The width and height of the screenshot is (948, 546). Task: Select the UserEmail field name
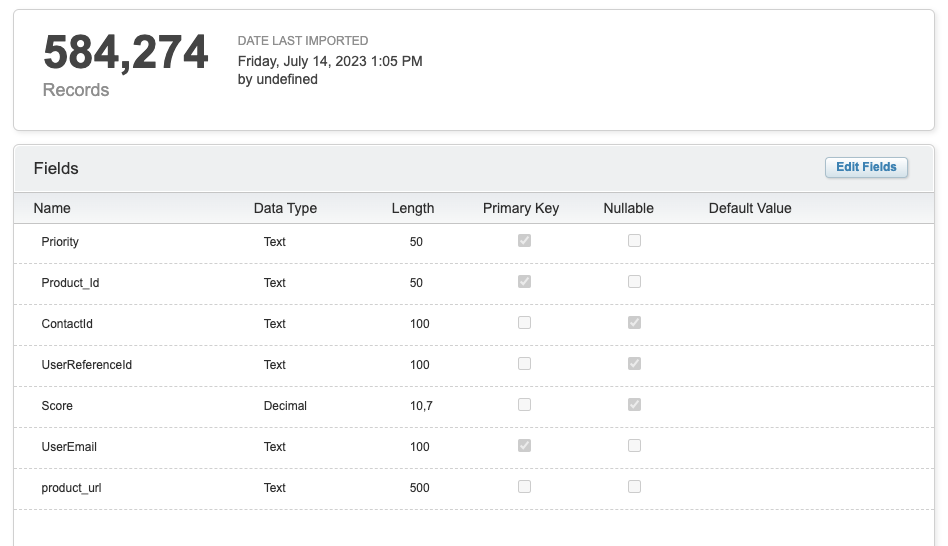pos(69,447)
